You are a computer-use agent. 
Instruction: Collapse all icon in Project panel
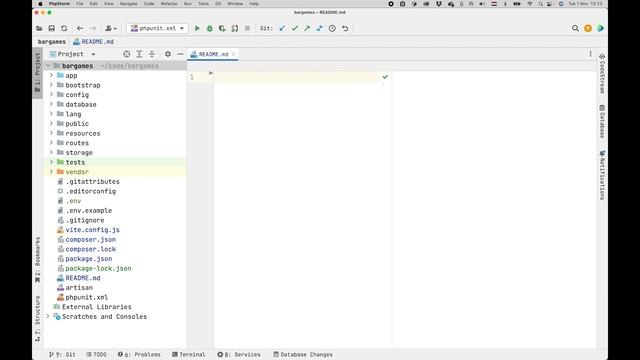(152, 54)
